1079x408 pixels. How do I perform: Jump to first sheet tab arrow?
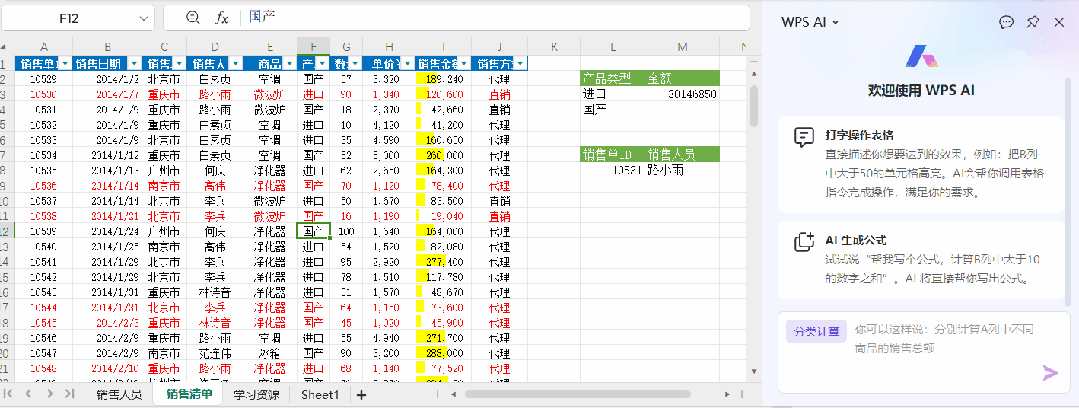tap(9, 394)
